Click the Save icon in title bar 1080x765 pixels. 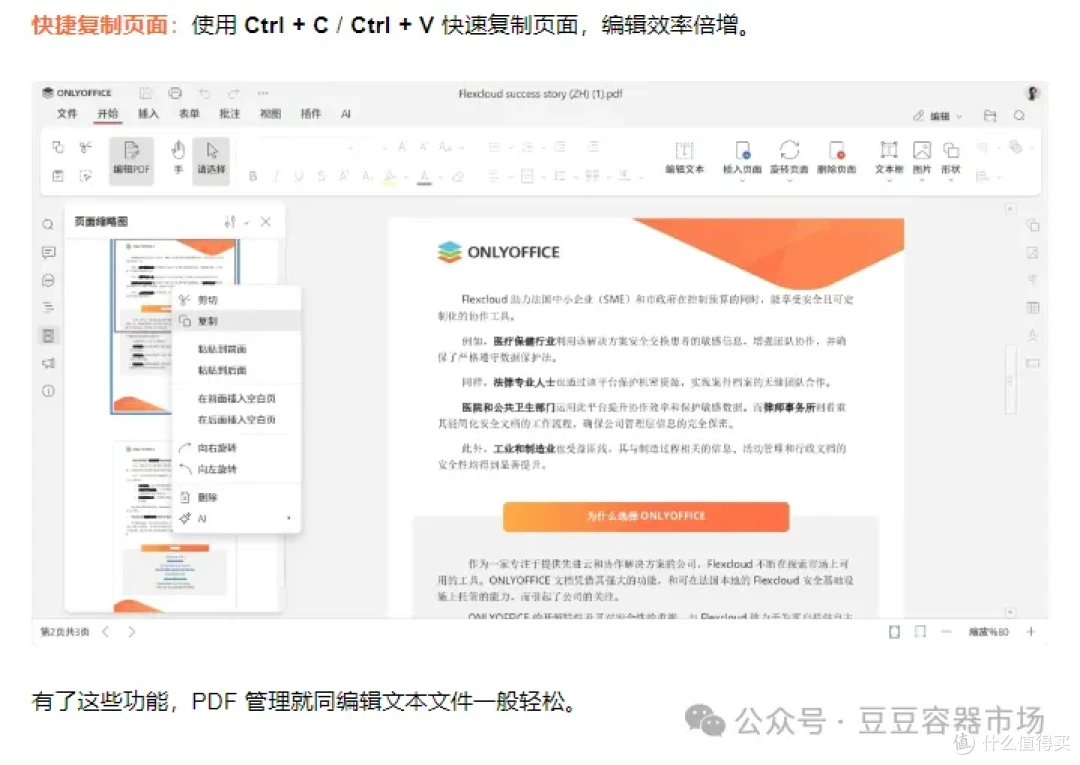pos(145,93)
